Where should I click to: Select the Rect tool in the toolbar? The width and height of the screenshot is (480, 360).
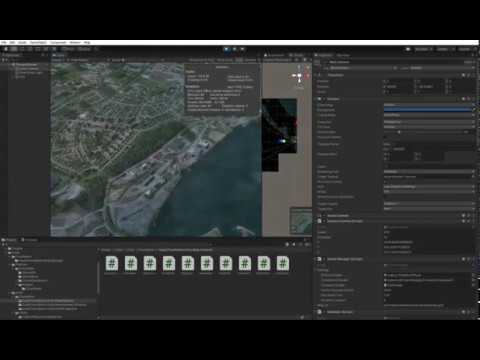38,49
